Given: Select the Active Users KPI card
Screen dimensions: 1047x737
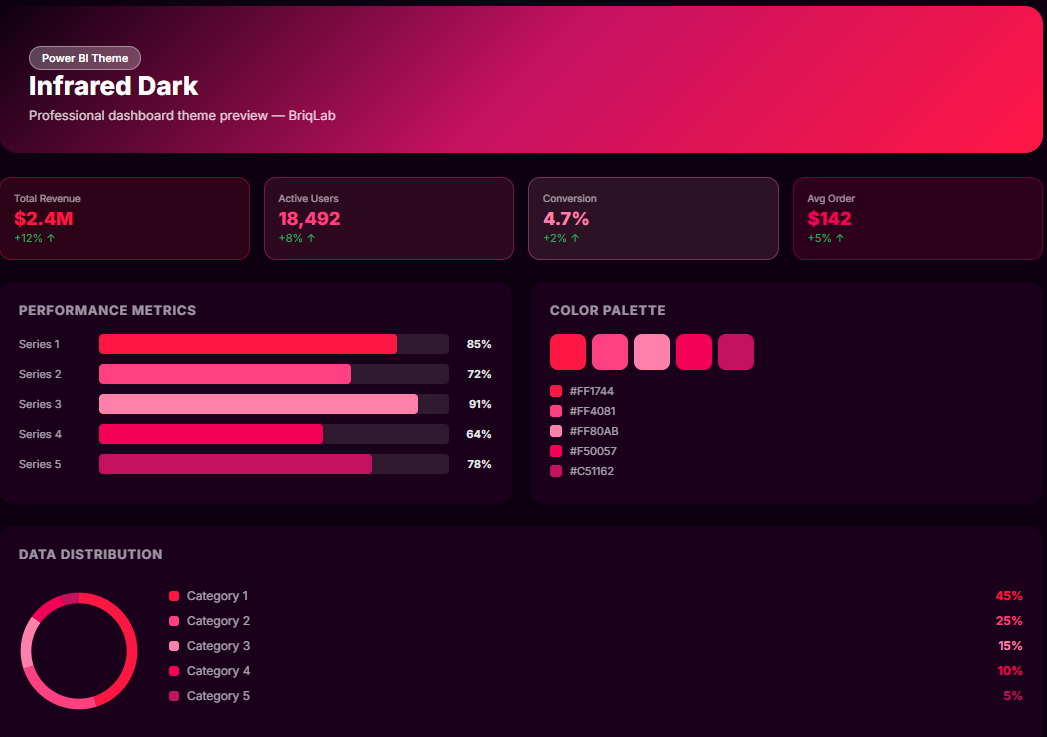Looking at the screenshot, I should coord(388,218).
